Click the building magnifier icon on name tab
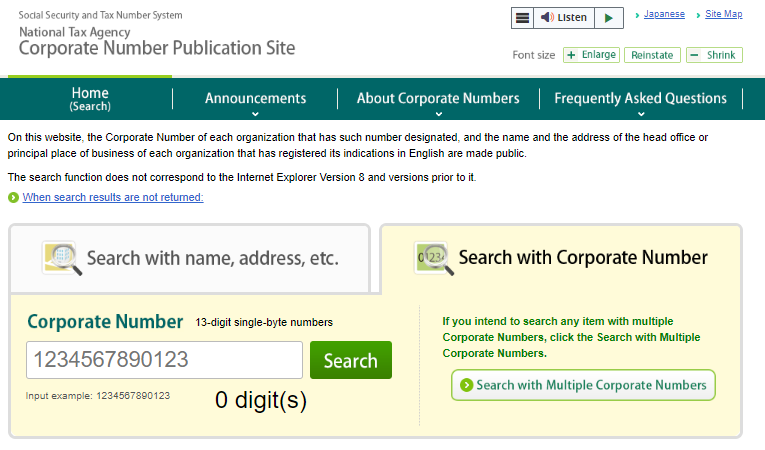 click(x=61, y=258)
